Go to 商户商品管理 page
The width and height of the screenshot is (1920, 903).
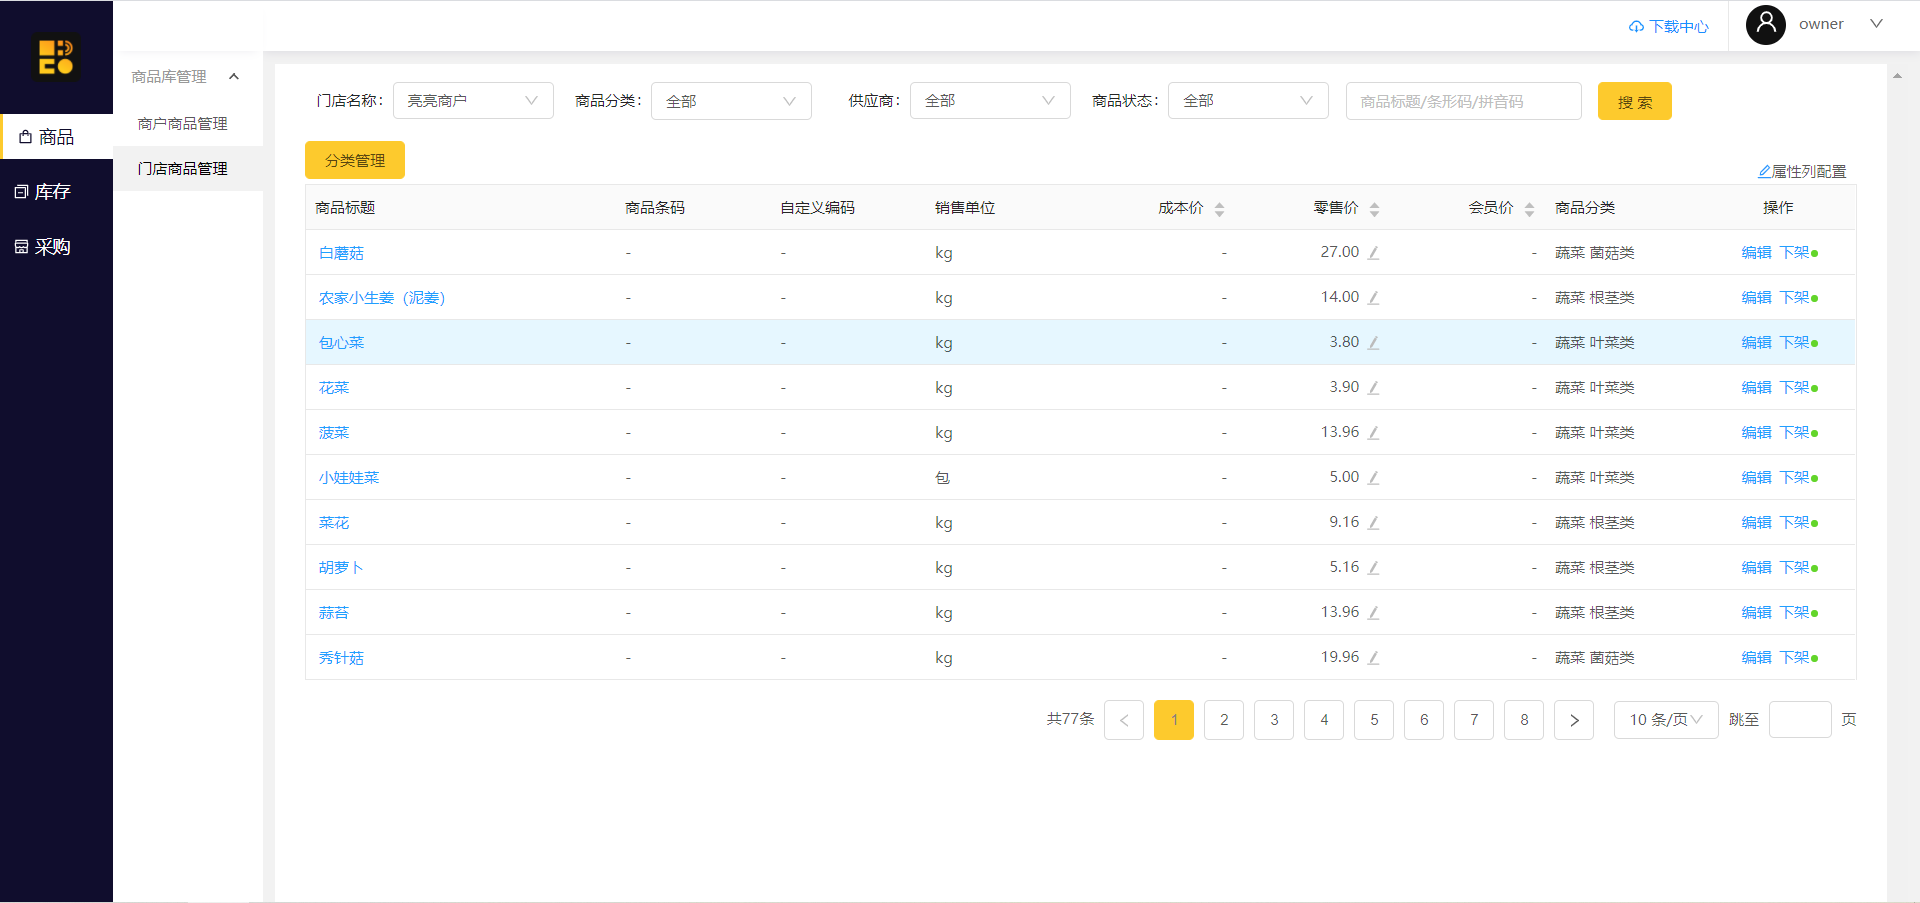coord(183,124)
